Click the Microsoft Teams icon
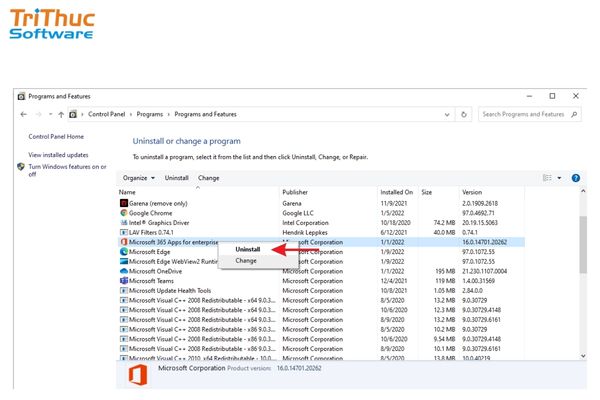Viewport: 600px width, 400px height. 124,281
